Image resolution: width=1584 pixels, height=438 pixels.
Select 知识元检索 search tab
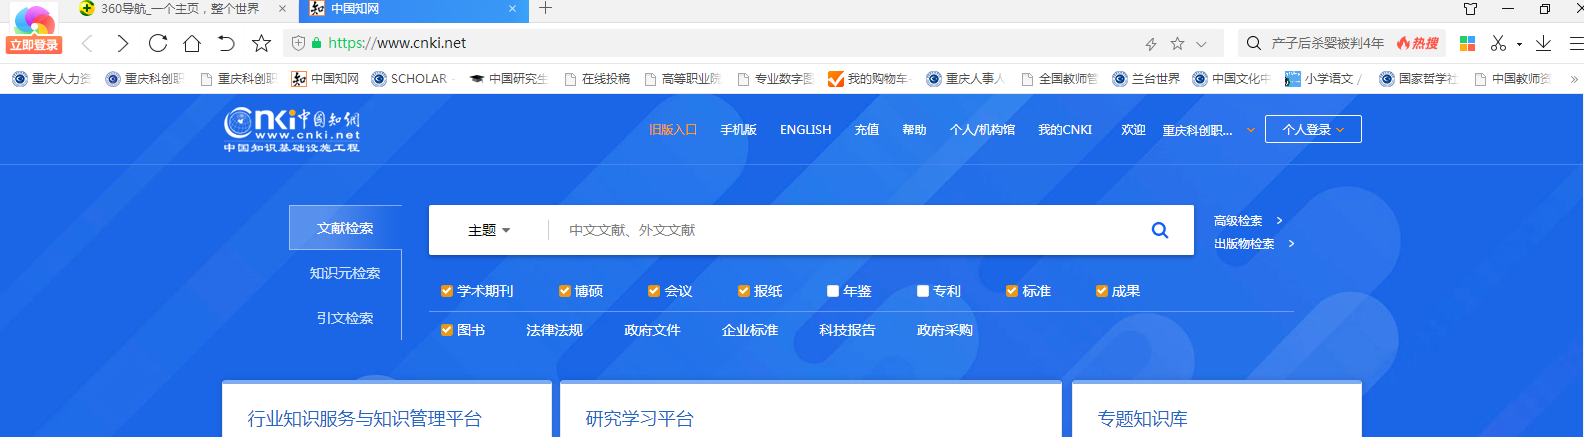click(x=345, y=273)
